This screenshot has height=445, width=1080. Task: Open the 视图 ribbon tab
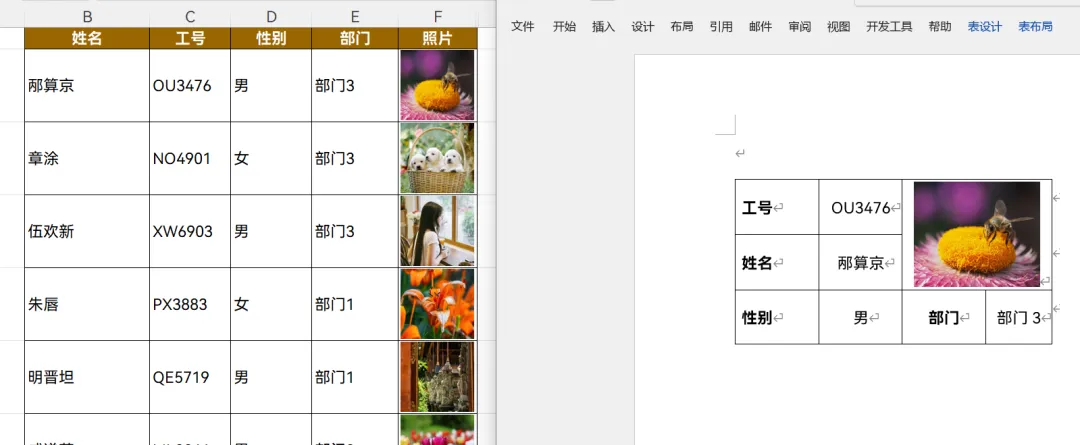click(x=838, y=27)
